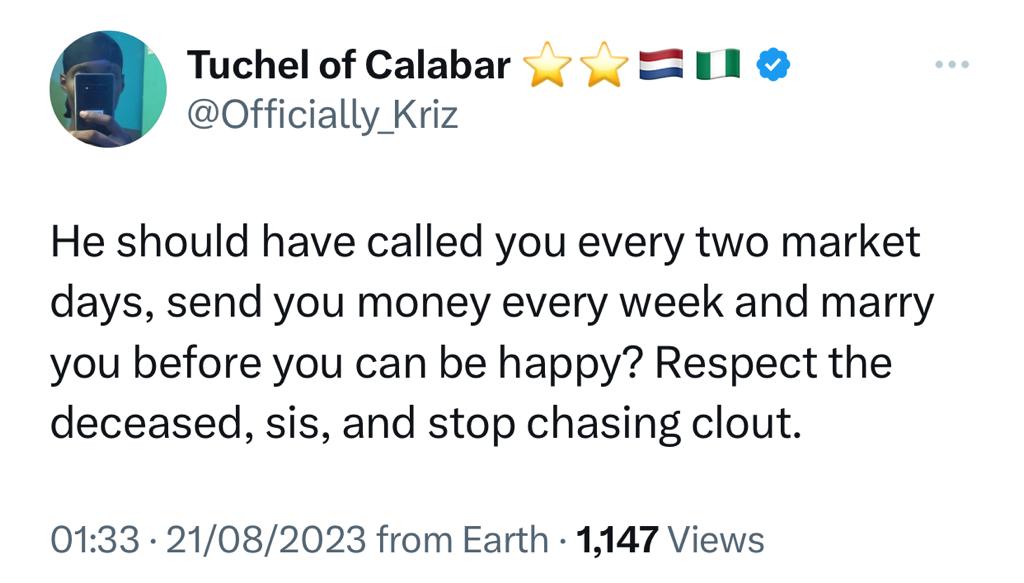This screenshot has width=1024, height=583.
Task: Click the Netherlands flag emoji
Action: point(661,65)
